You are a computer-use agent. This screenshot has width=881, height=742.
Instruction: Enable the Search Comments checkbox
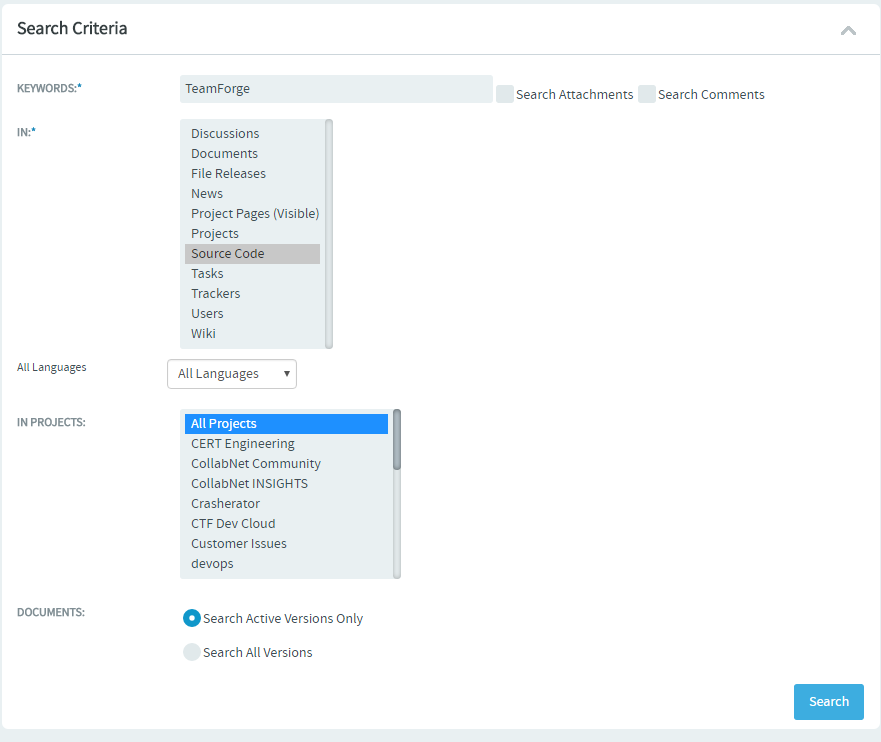[647, 94]
